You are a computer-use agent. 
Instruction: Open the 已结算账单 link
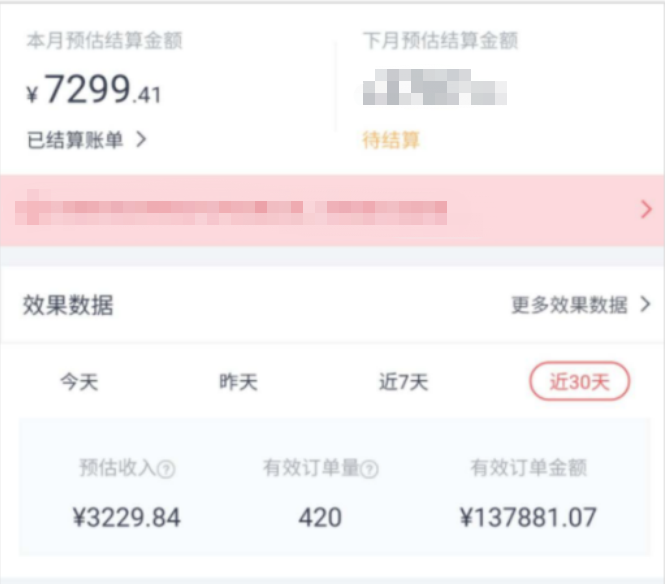coord(75,140)
